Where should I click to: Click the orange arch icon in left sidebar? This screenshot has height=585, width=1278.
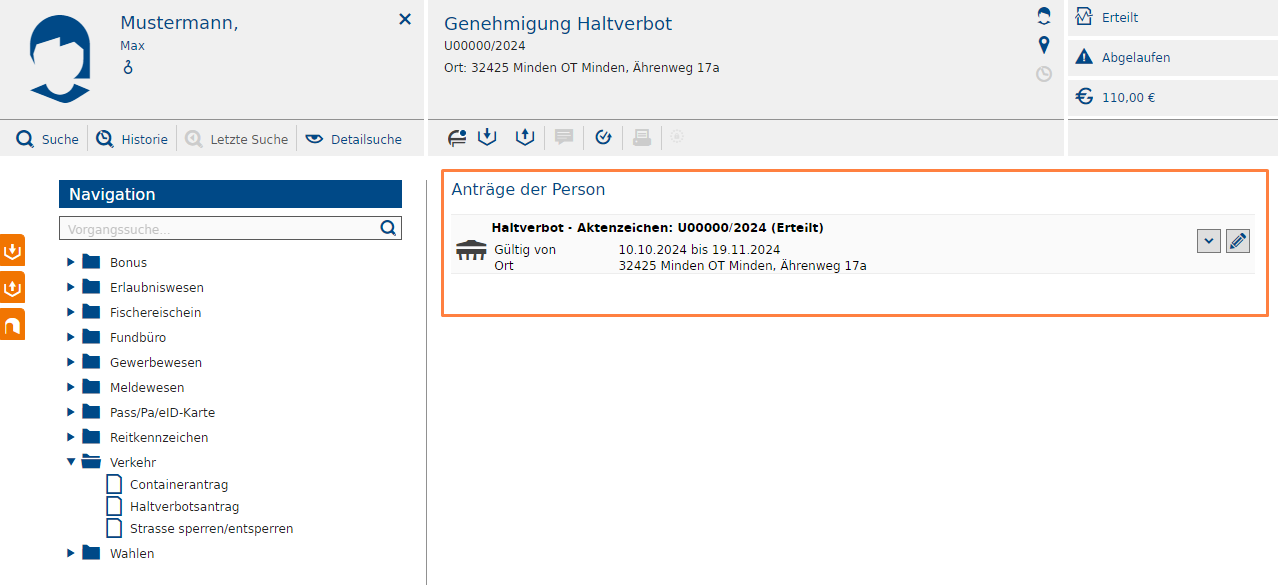tap(13, 325)
